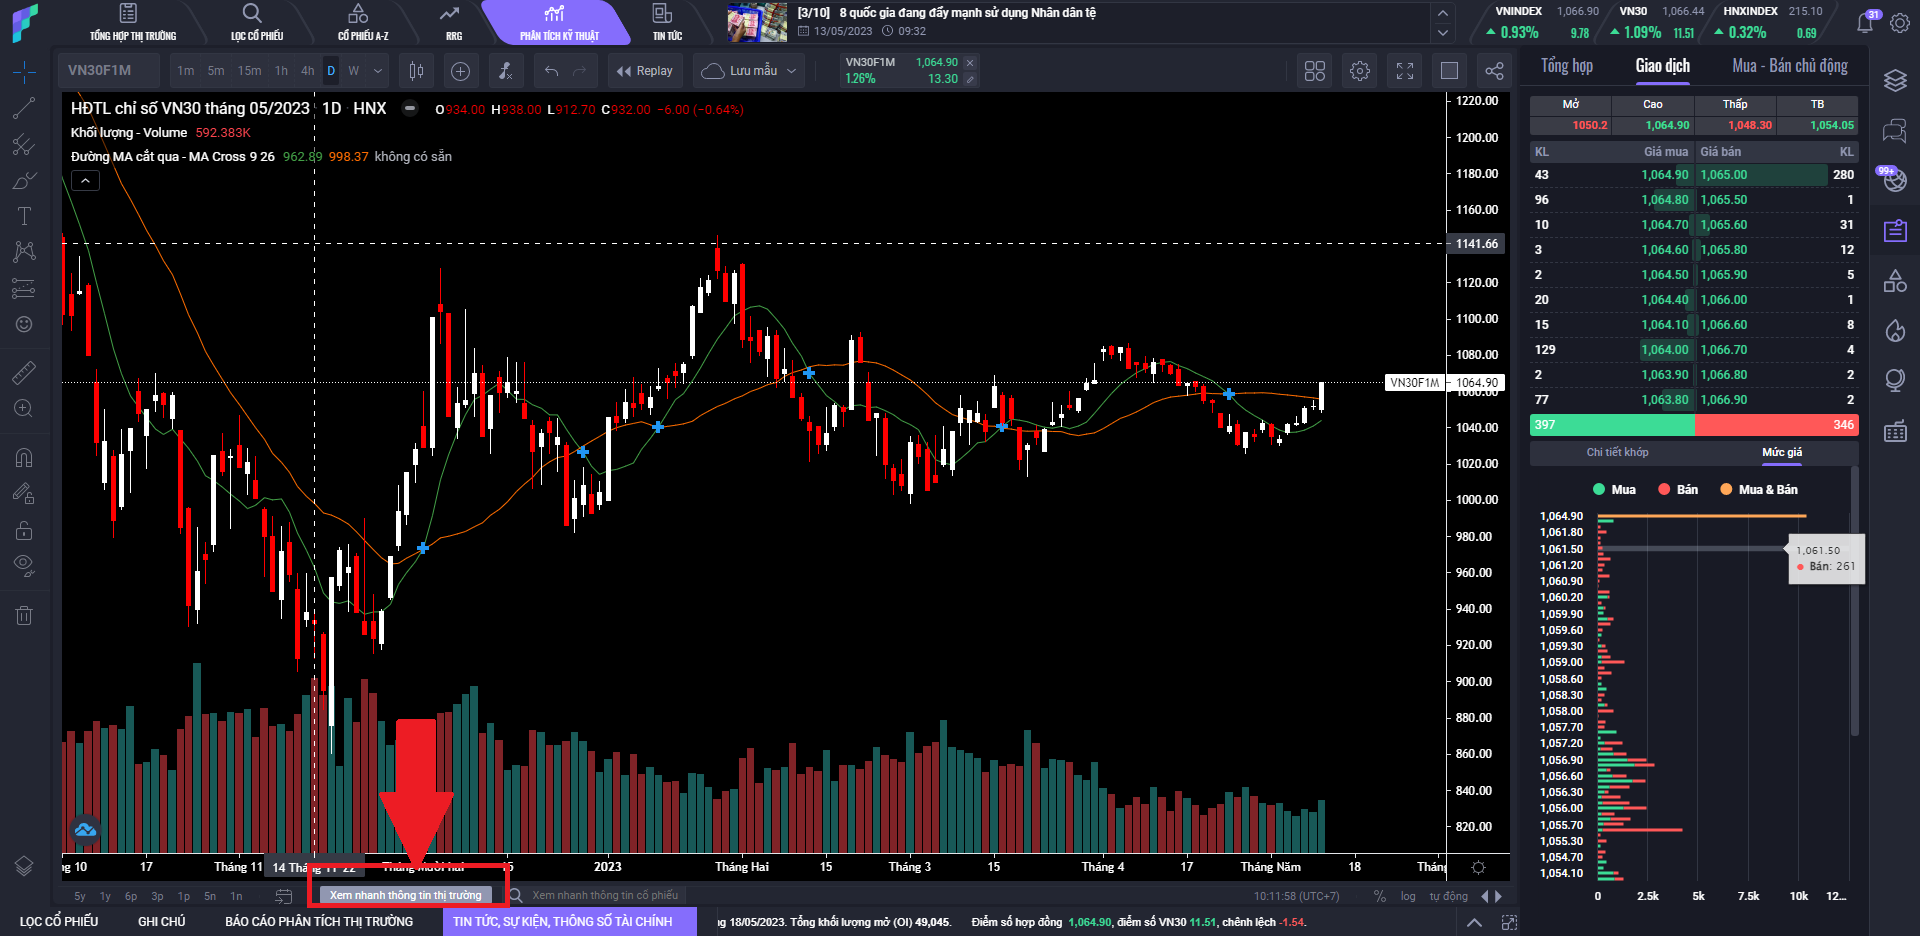Collapse the indicator legend chevron
Image resolution: width=1920 pixels, height=936 pixels.
pyautogui.click(x=85, y=181)
